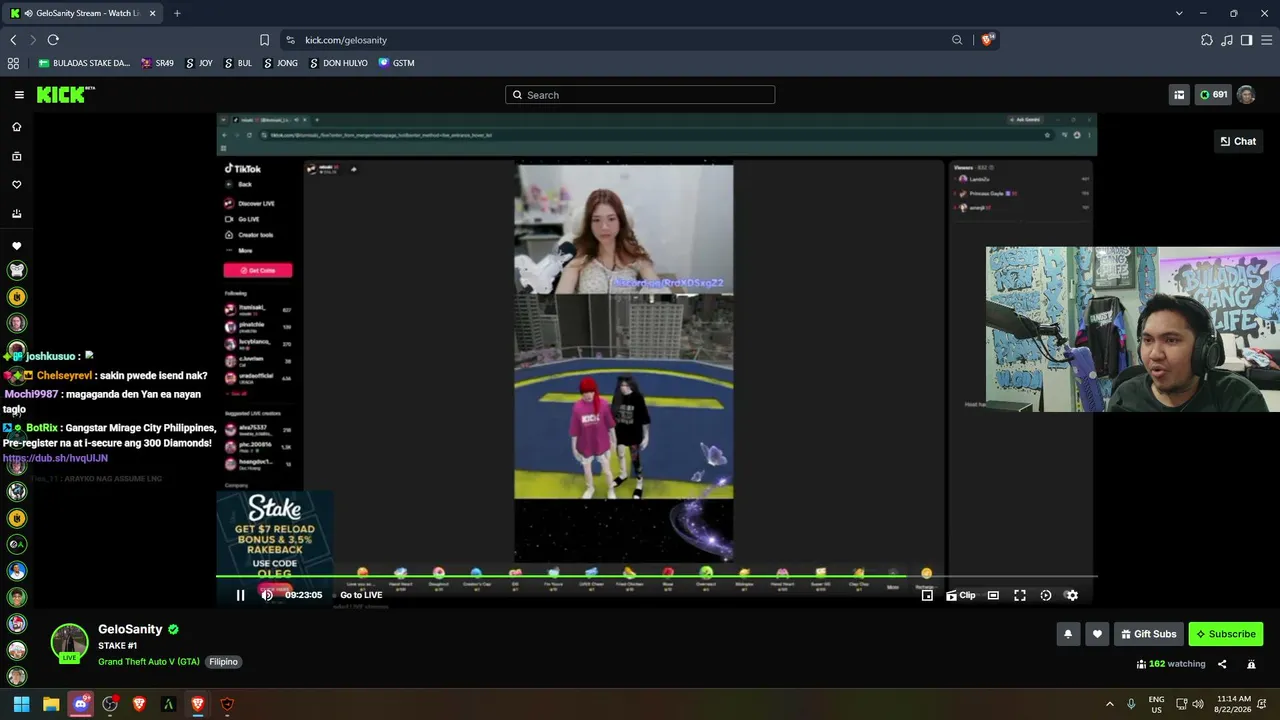Bookmark this page in the address bar
This screenshot has height=720, width=1280.
pyautogui.click(x=264, y=40)
